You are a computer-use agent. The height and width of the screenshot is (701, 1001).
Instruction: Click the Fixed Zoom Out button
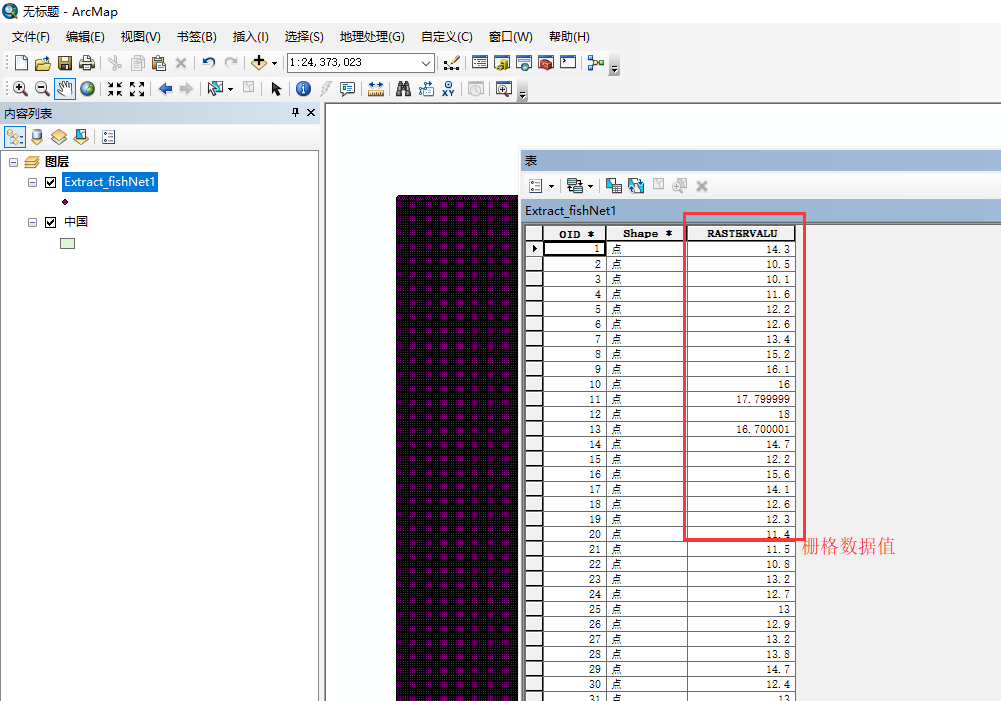[137, 89]
